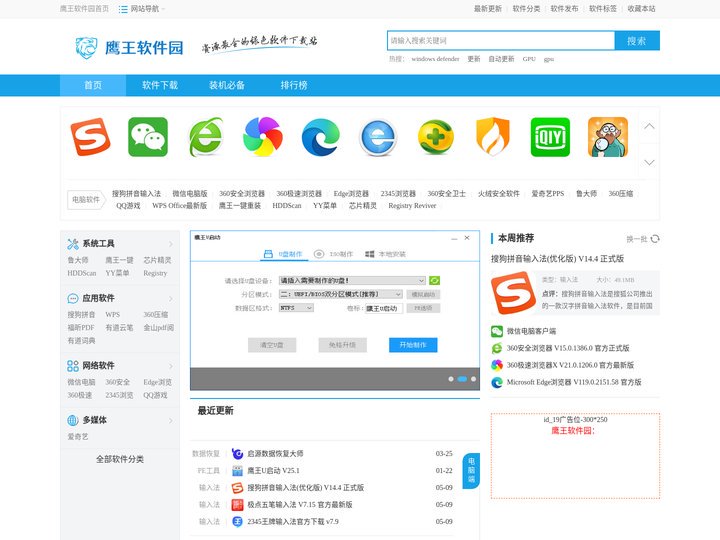
Task: Click the 卷标 鹰王U启动 text field
Action: [384, 308]
